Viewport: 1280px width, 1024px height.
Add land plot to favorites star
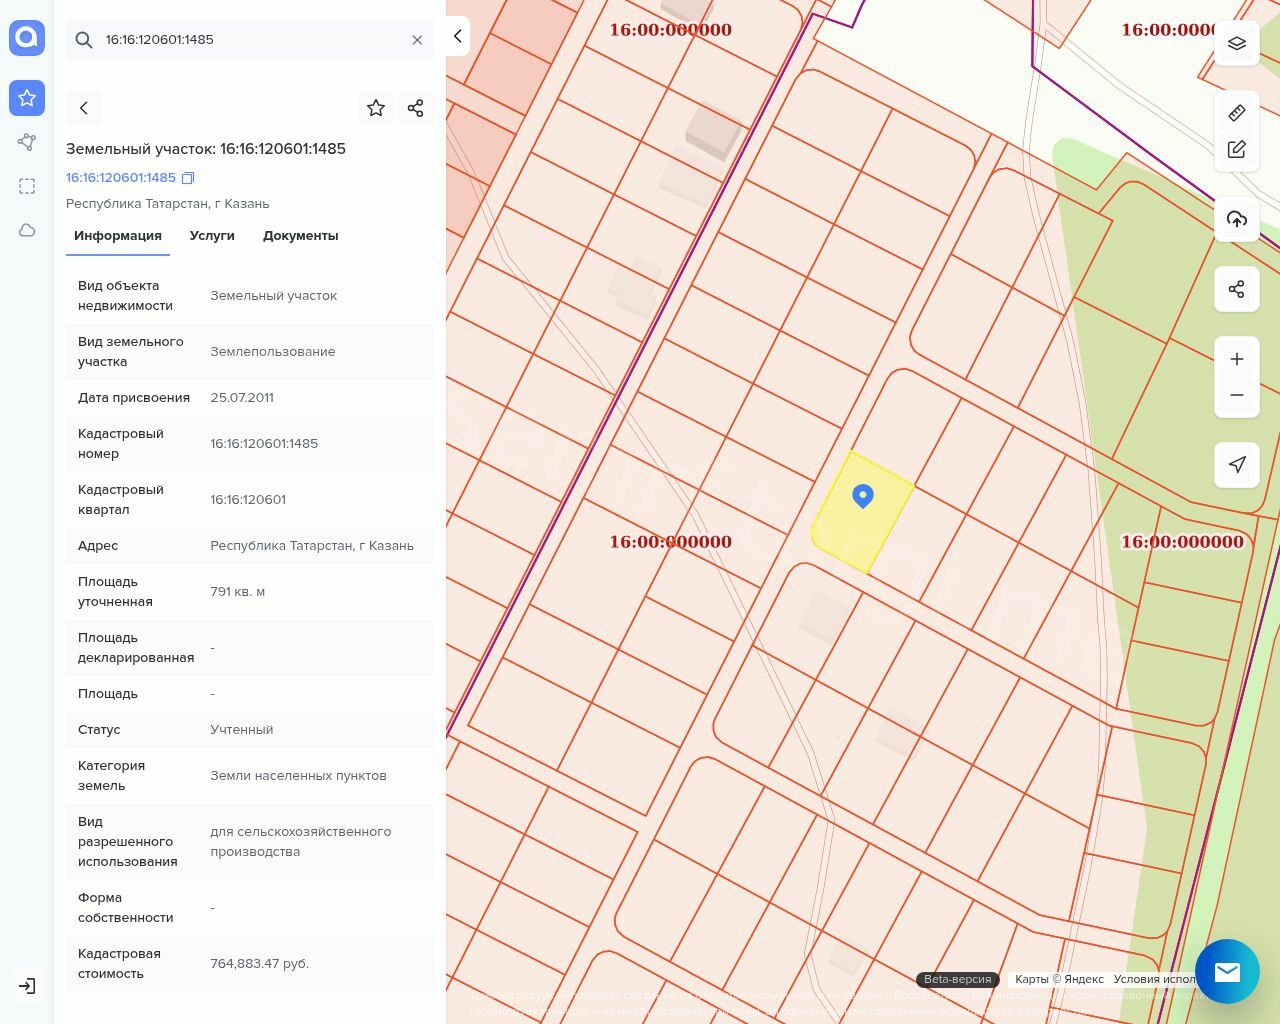376,108
